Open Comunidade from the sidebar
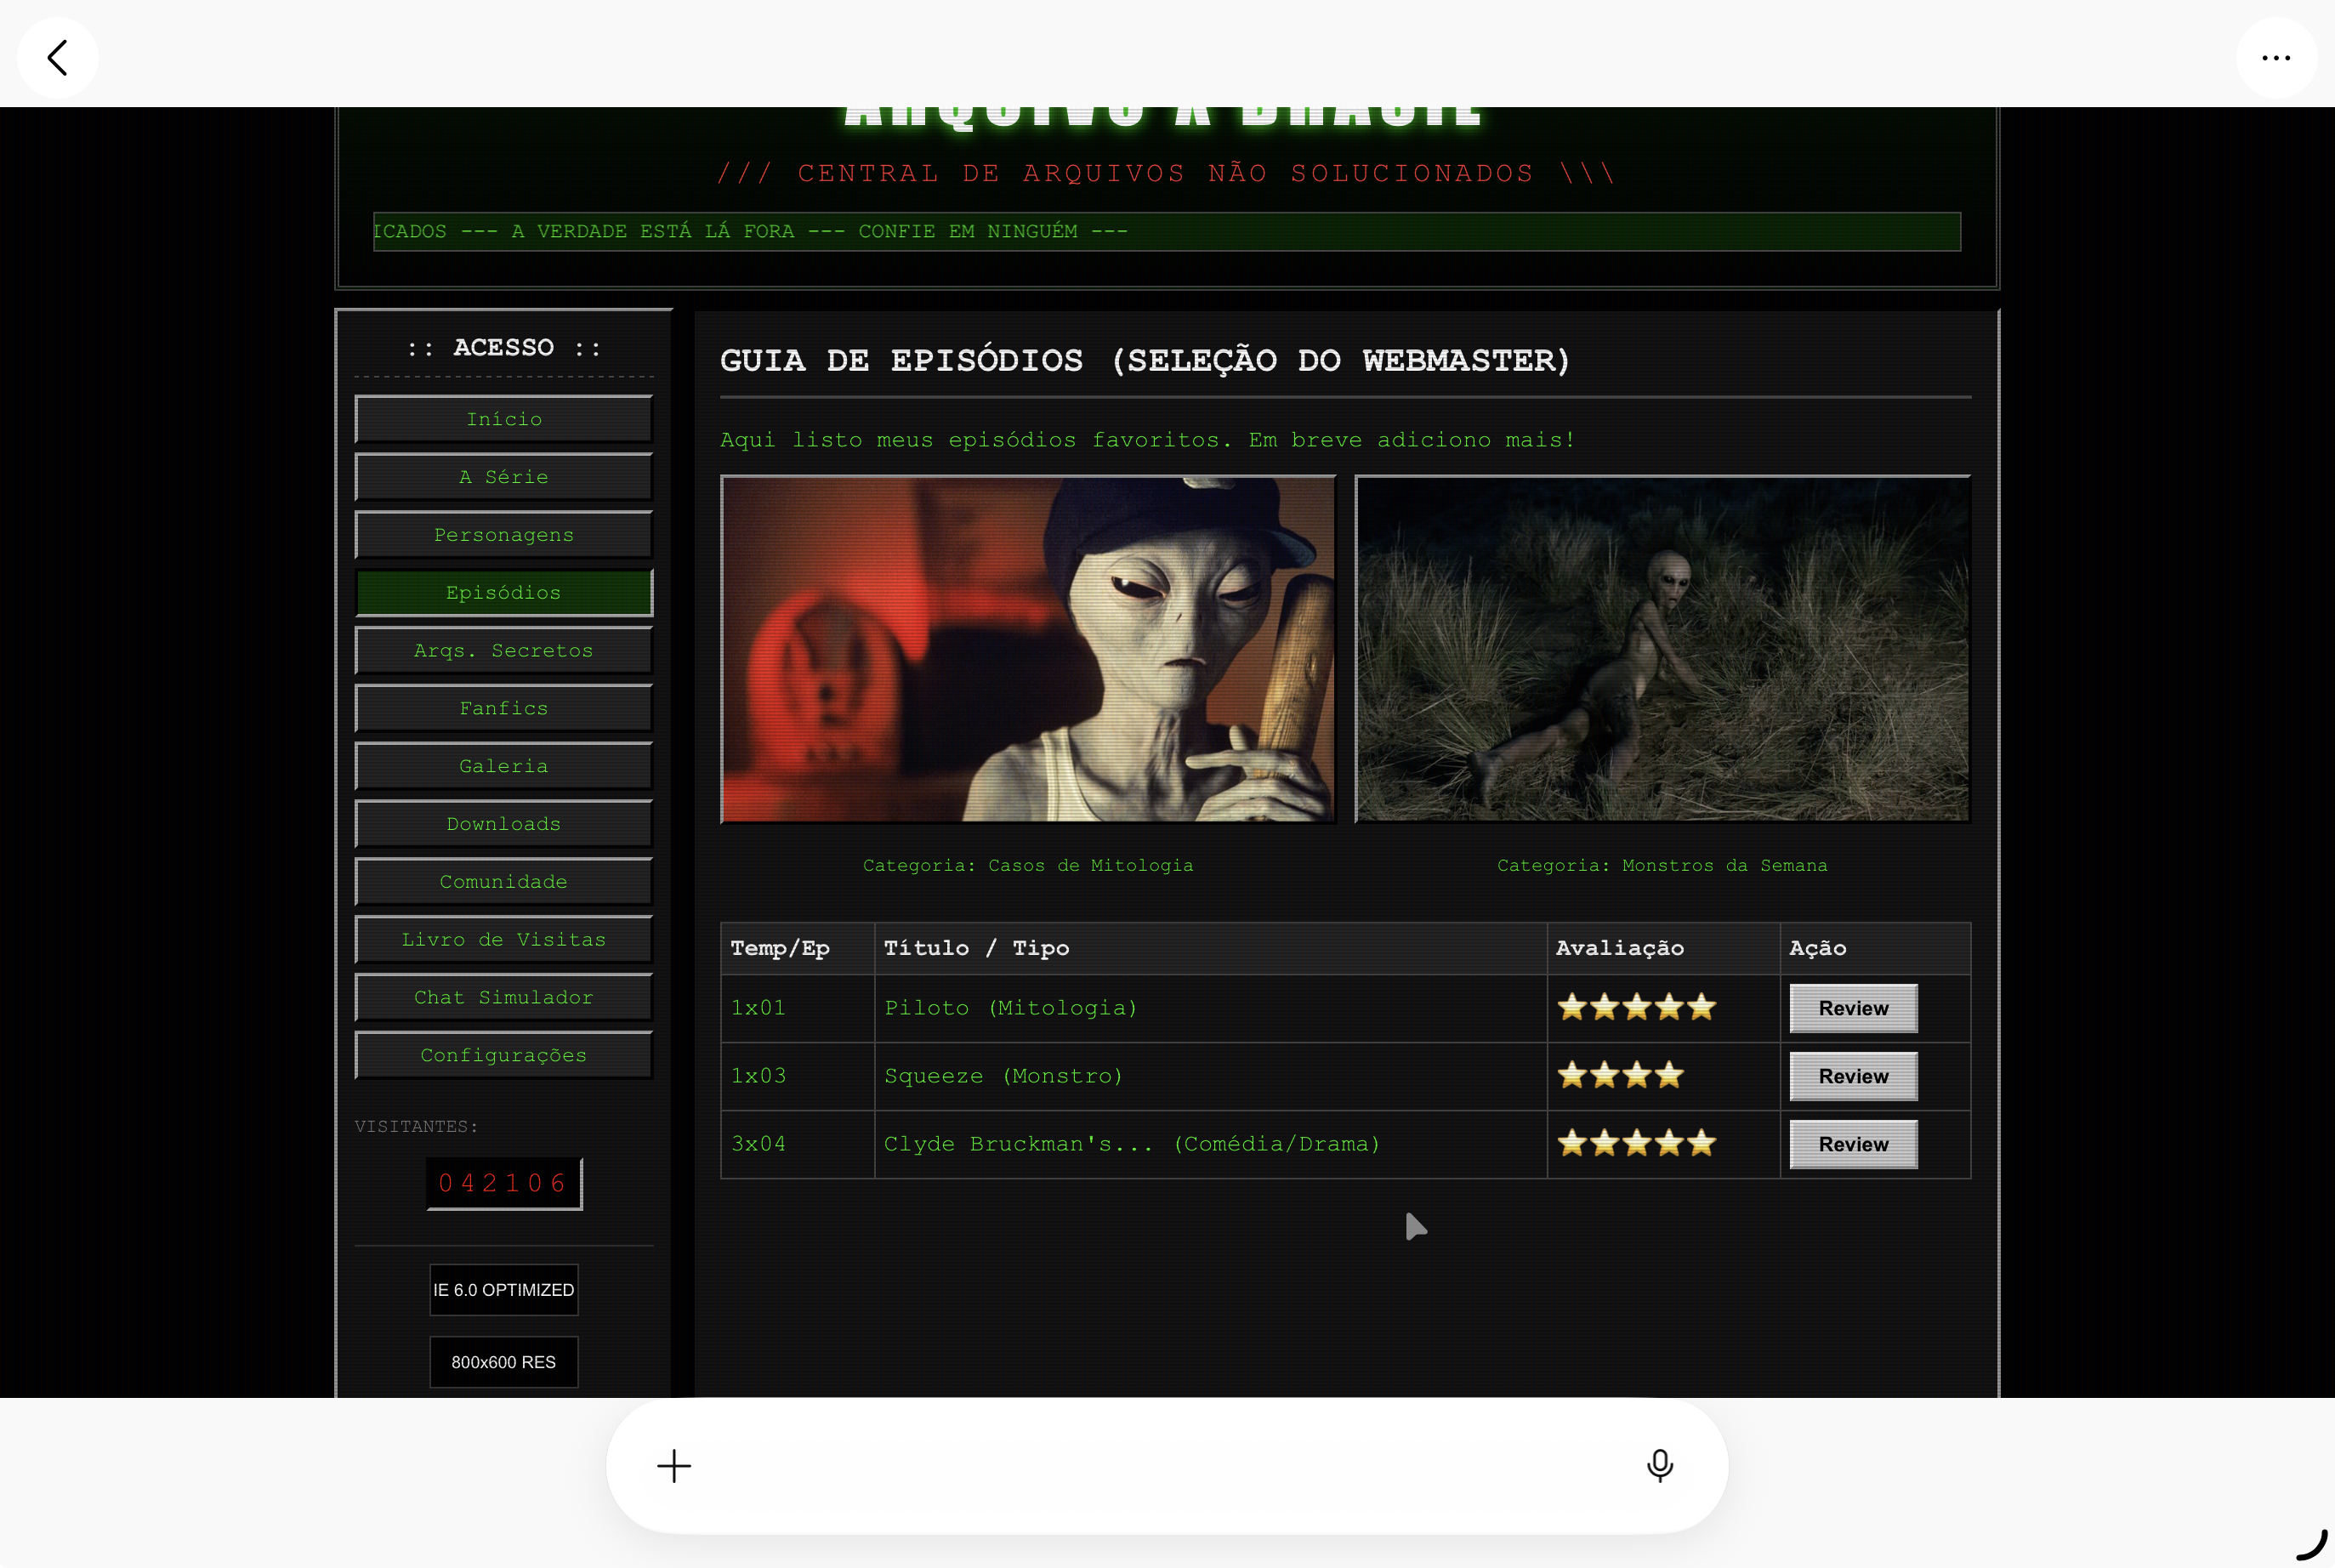Image resolution: width=2335 pixels, height=1568 pixels. coord(504,882)
